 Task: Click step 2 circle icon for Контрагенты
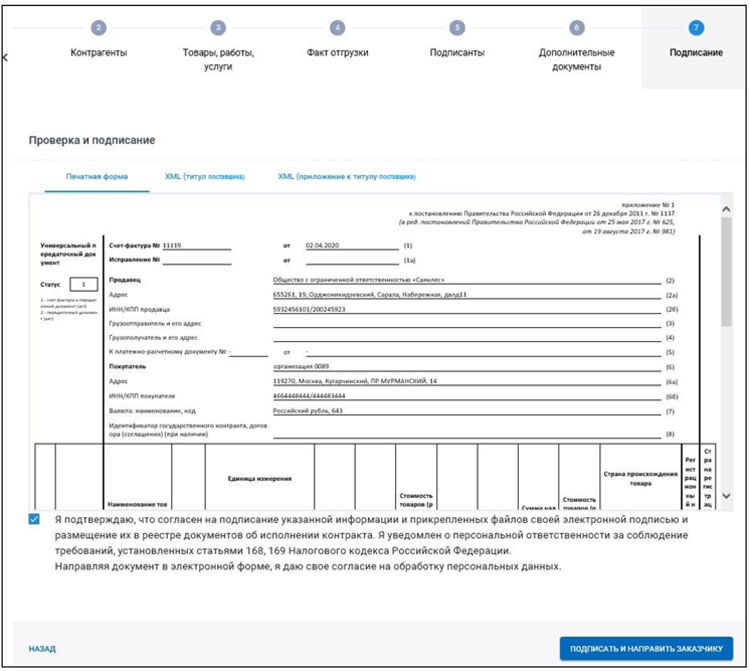(x=98, y=28)
